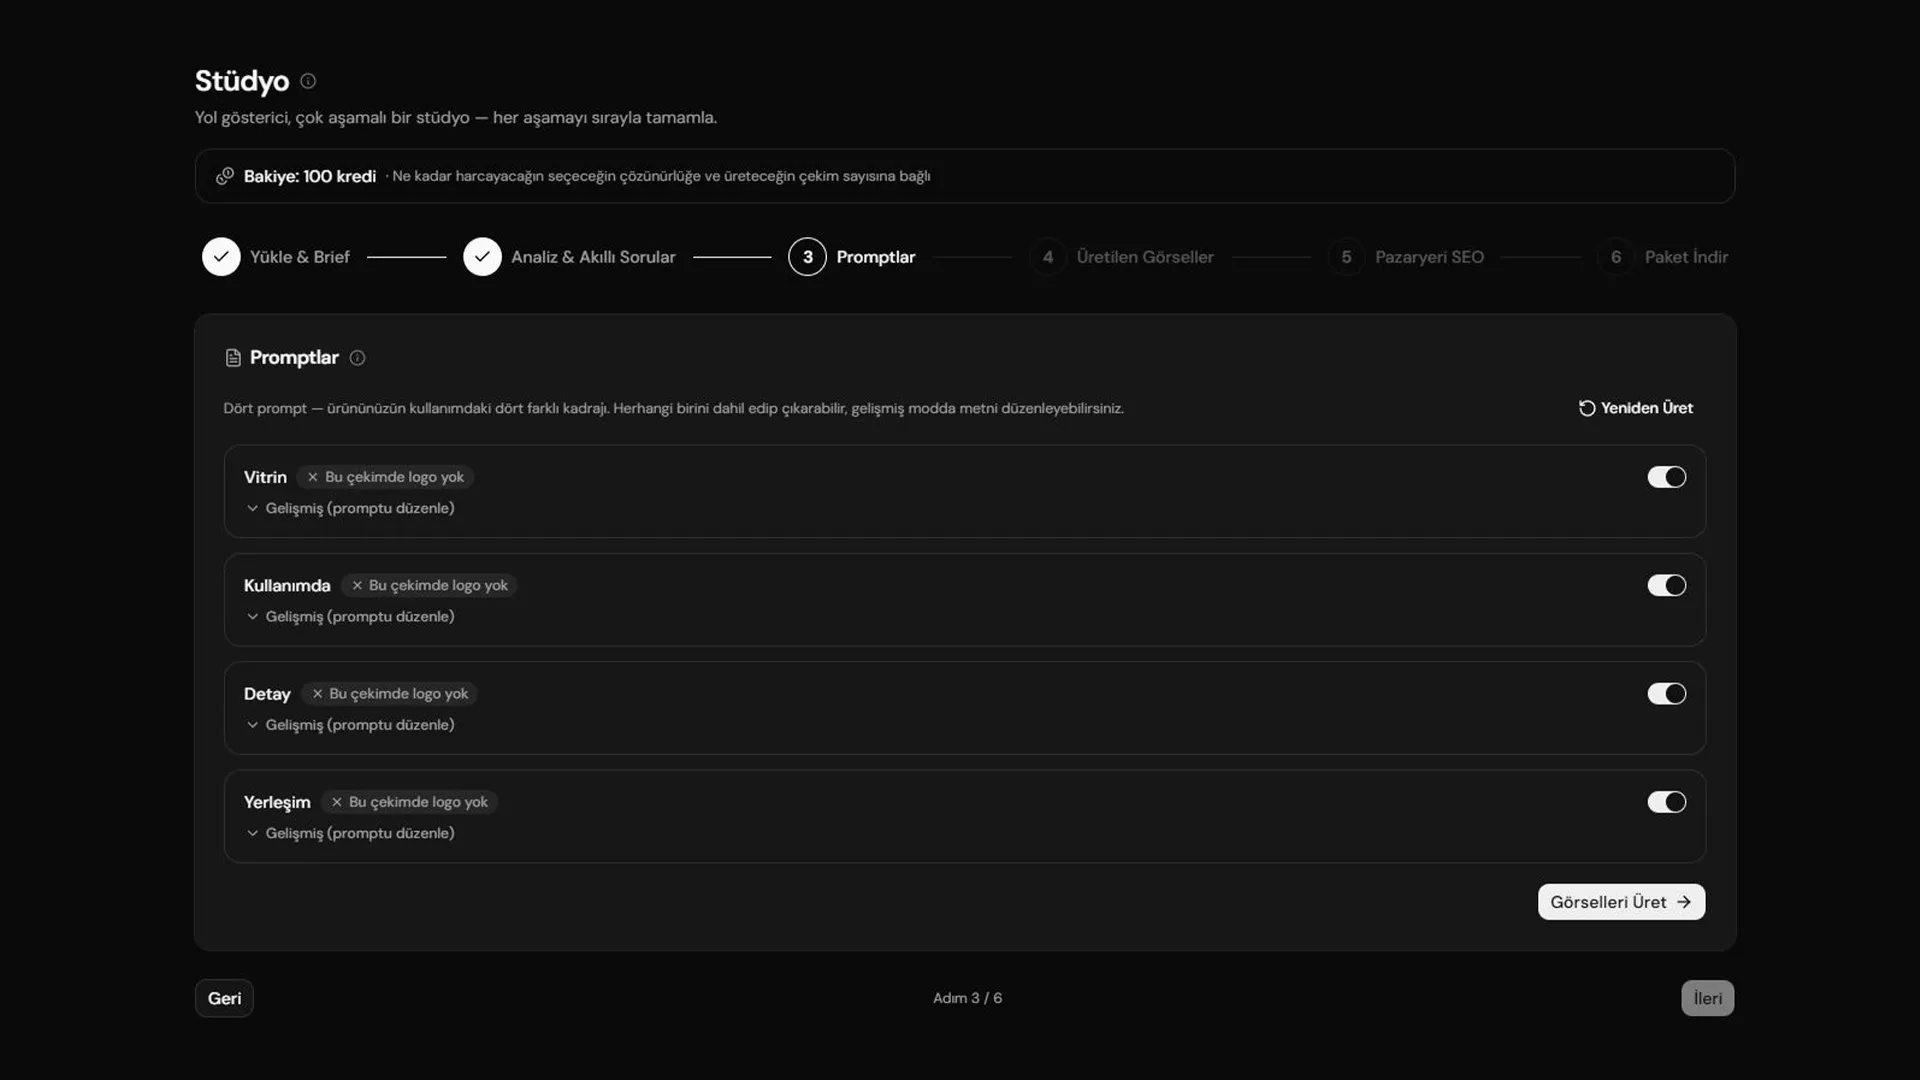Image resolution: width=1920 pixels, height=1080 pixels.
Task: Remove the logo tag on Vitrin
Action: [x=313, y=477]
